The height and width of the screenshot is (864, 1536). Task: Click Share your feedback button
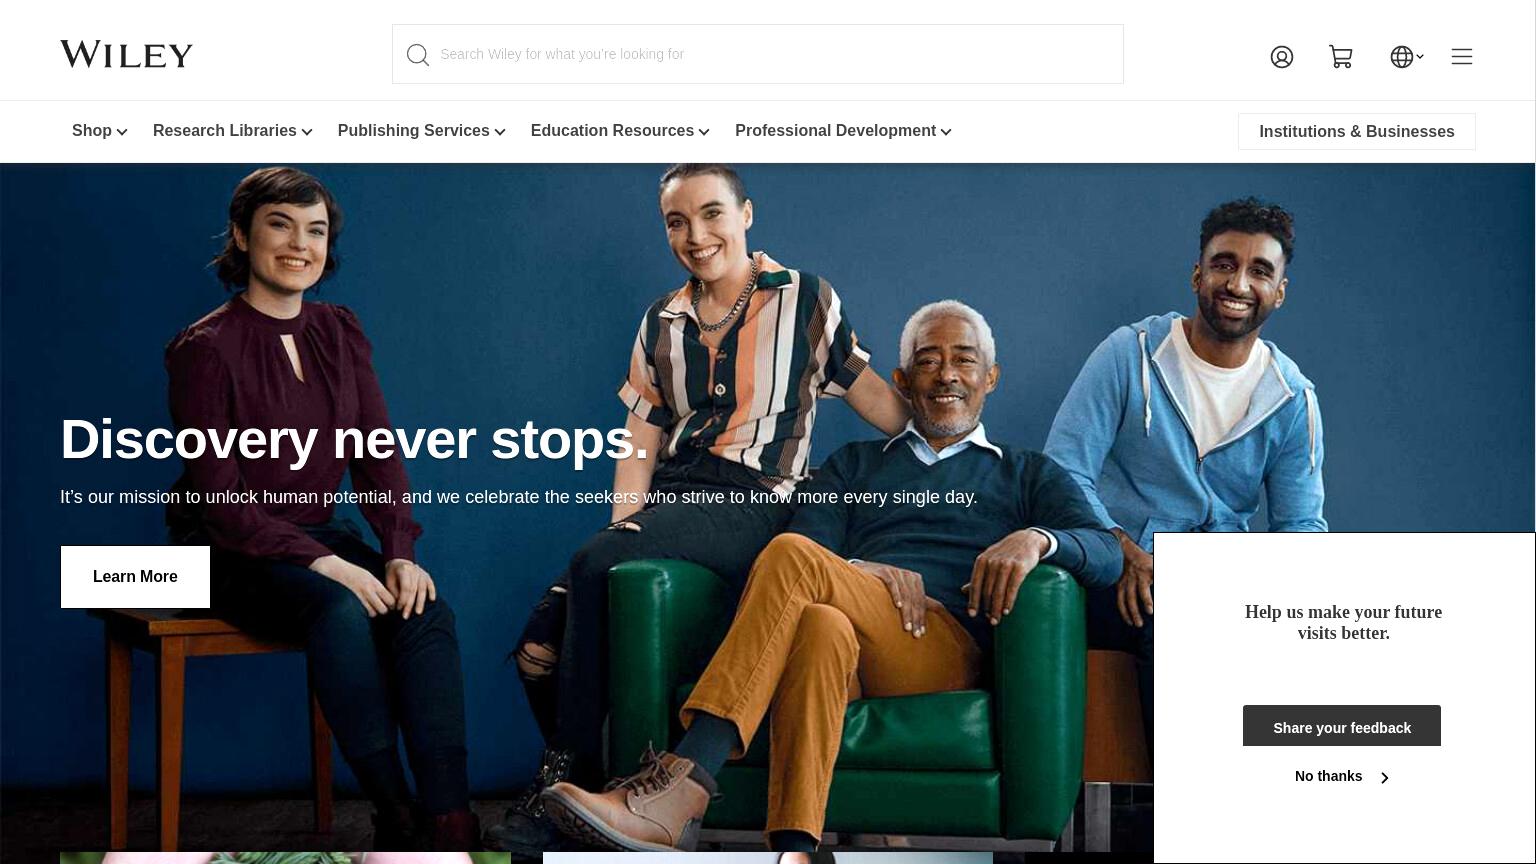coord(1342,726)
